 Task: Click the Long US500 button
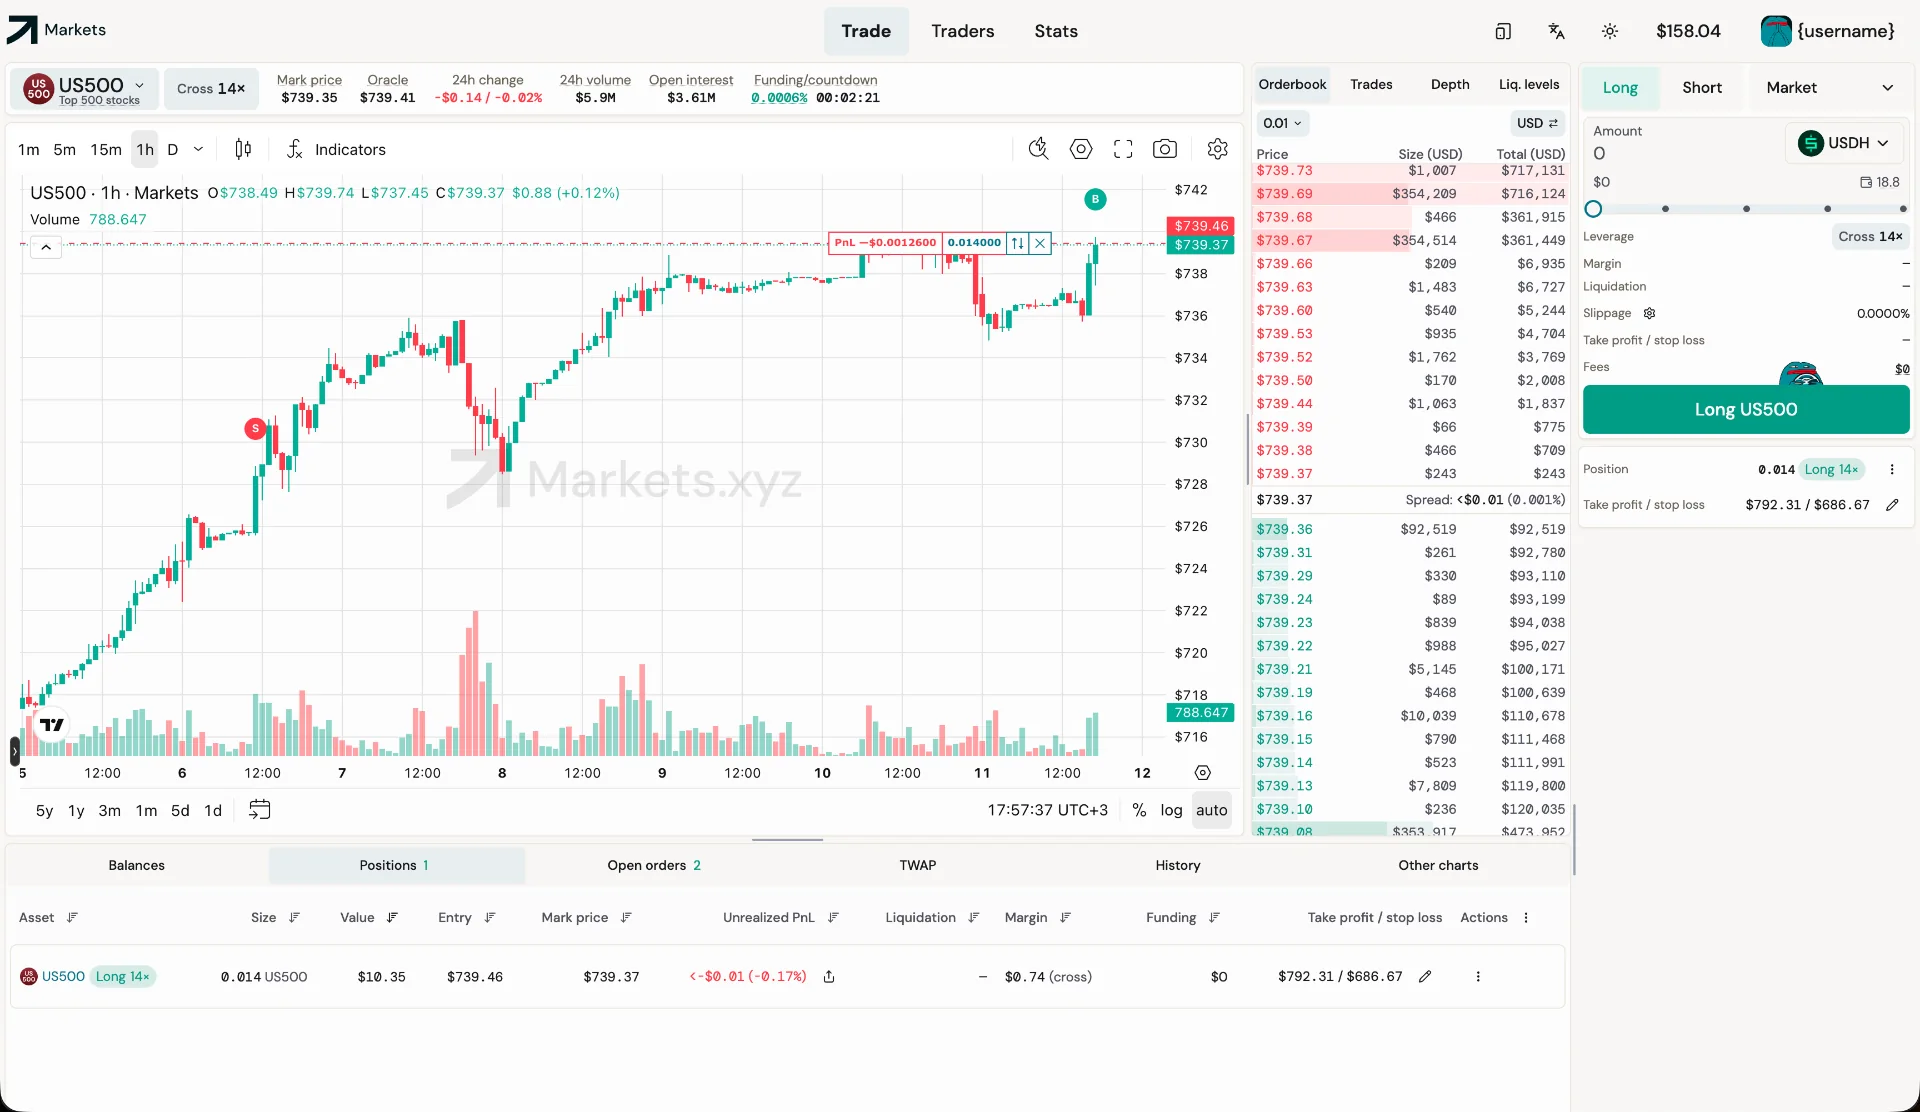1746,409
